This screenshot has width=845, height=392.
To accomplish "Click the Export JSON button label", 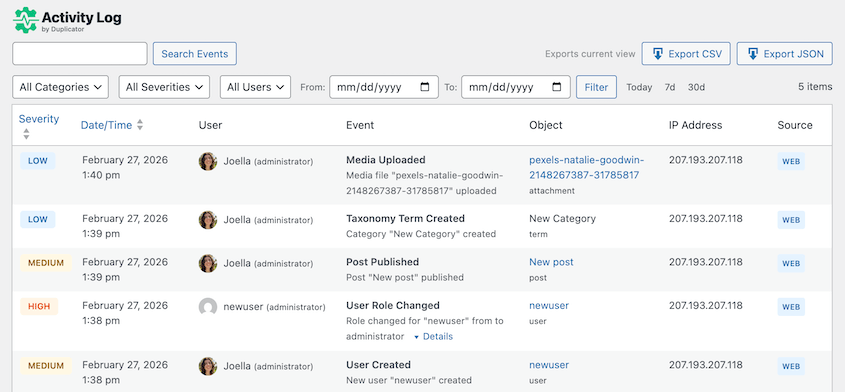I will 794,54.
